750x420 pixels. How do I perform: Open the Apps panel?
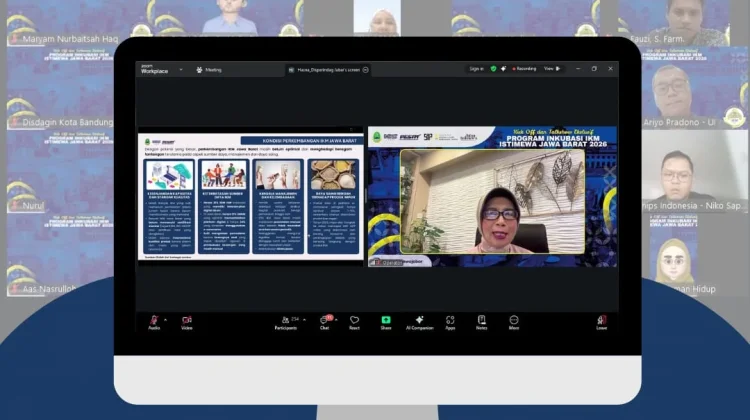pyautogui.click(x=450, y=321)
